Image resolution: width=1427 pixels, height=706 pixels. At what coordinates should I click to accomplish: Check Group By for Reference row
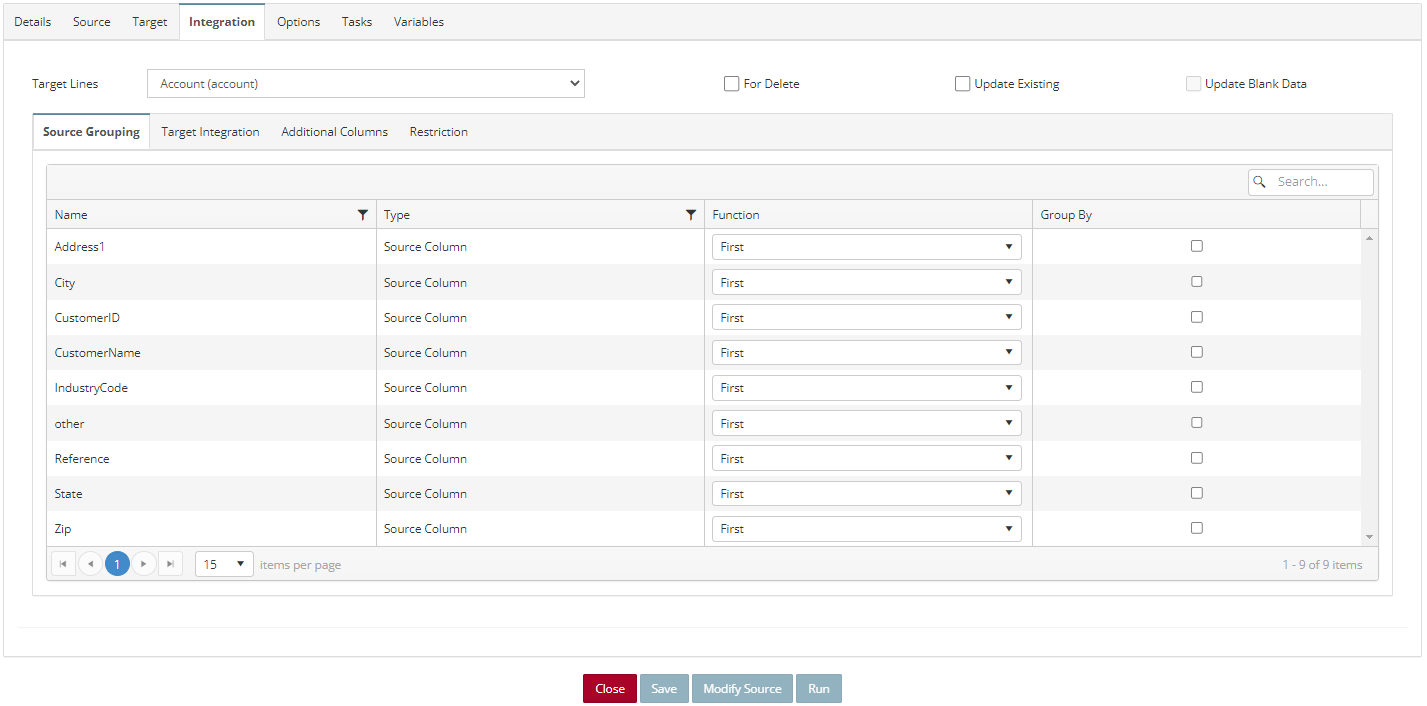pyautogui.click(x=1197, y=458)
